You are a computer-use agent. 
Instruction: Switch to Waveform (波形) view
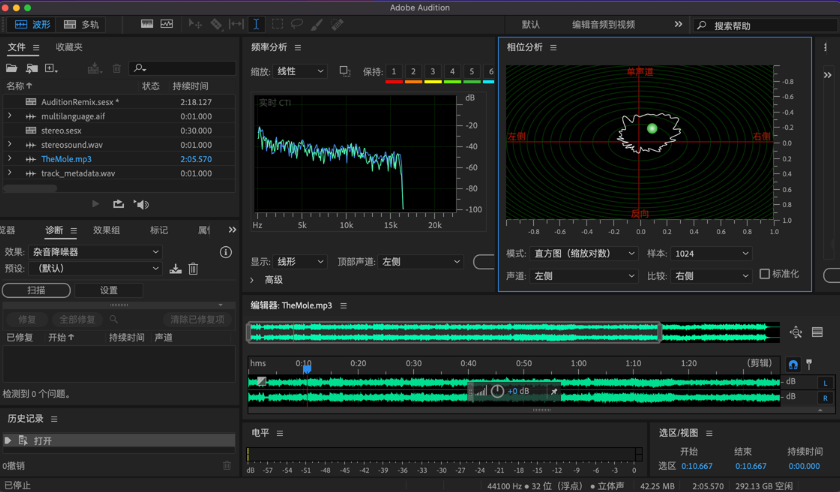32,25
